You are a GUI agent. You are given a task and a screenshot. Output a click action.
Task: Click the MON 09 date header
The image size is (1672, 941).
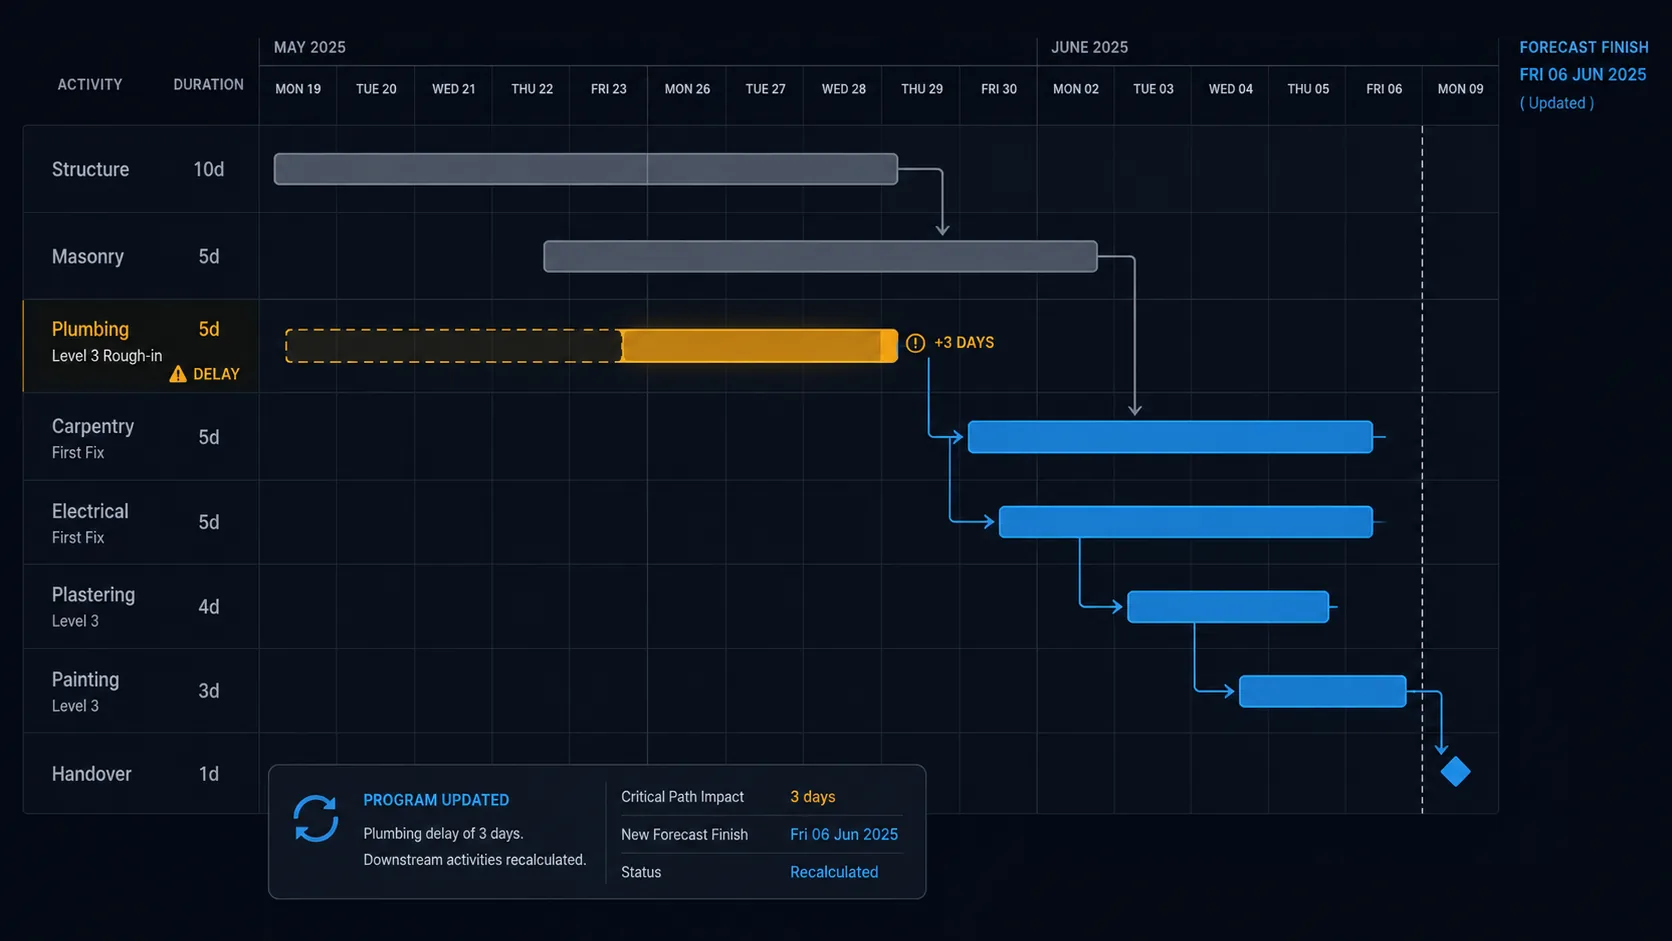(x=1460, y=89)
